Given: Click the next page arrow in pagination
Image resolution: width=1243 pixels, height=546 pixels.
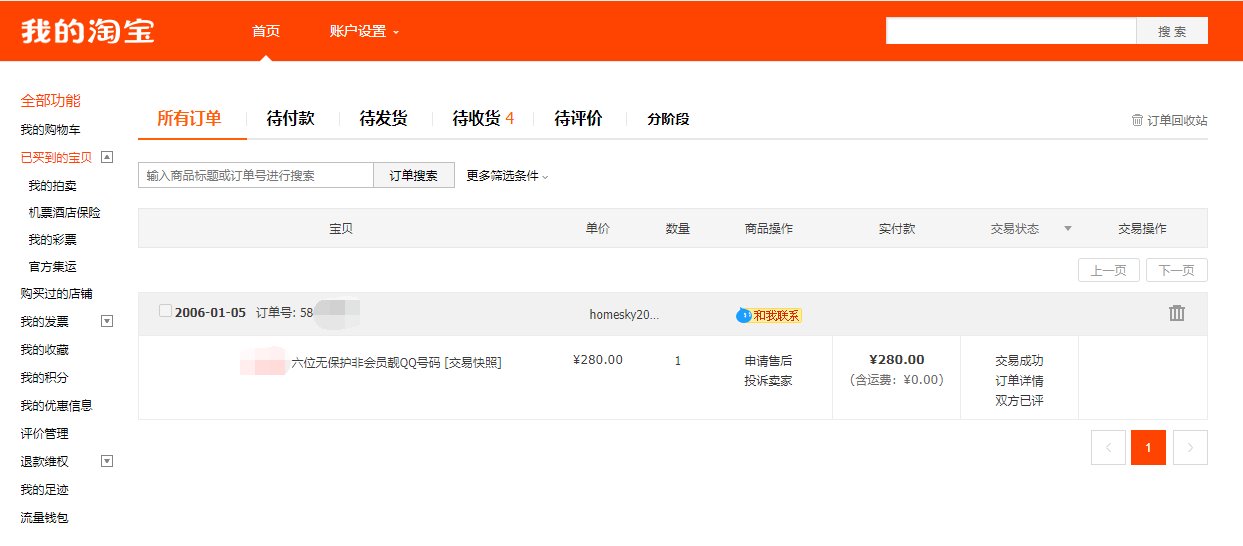Looking at the screenshot, I should [1190, 448].
